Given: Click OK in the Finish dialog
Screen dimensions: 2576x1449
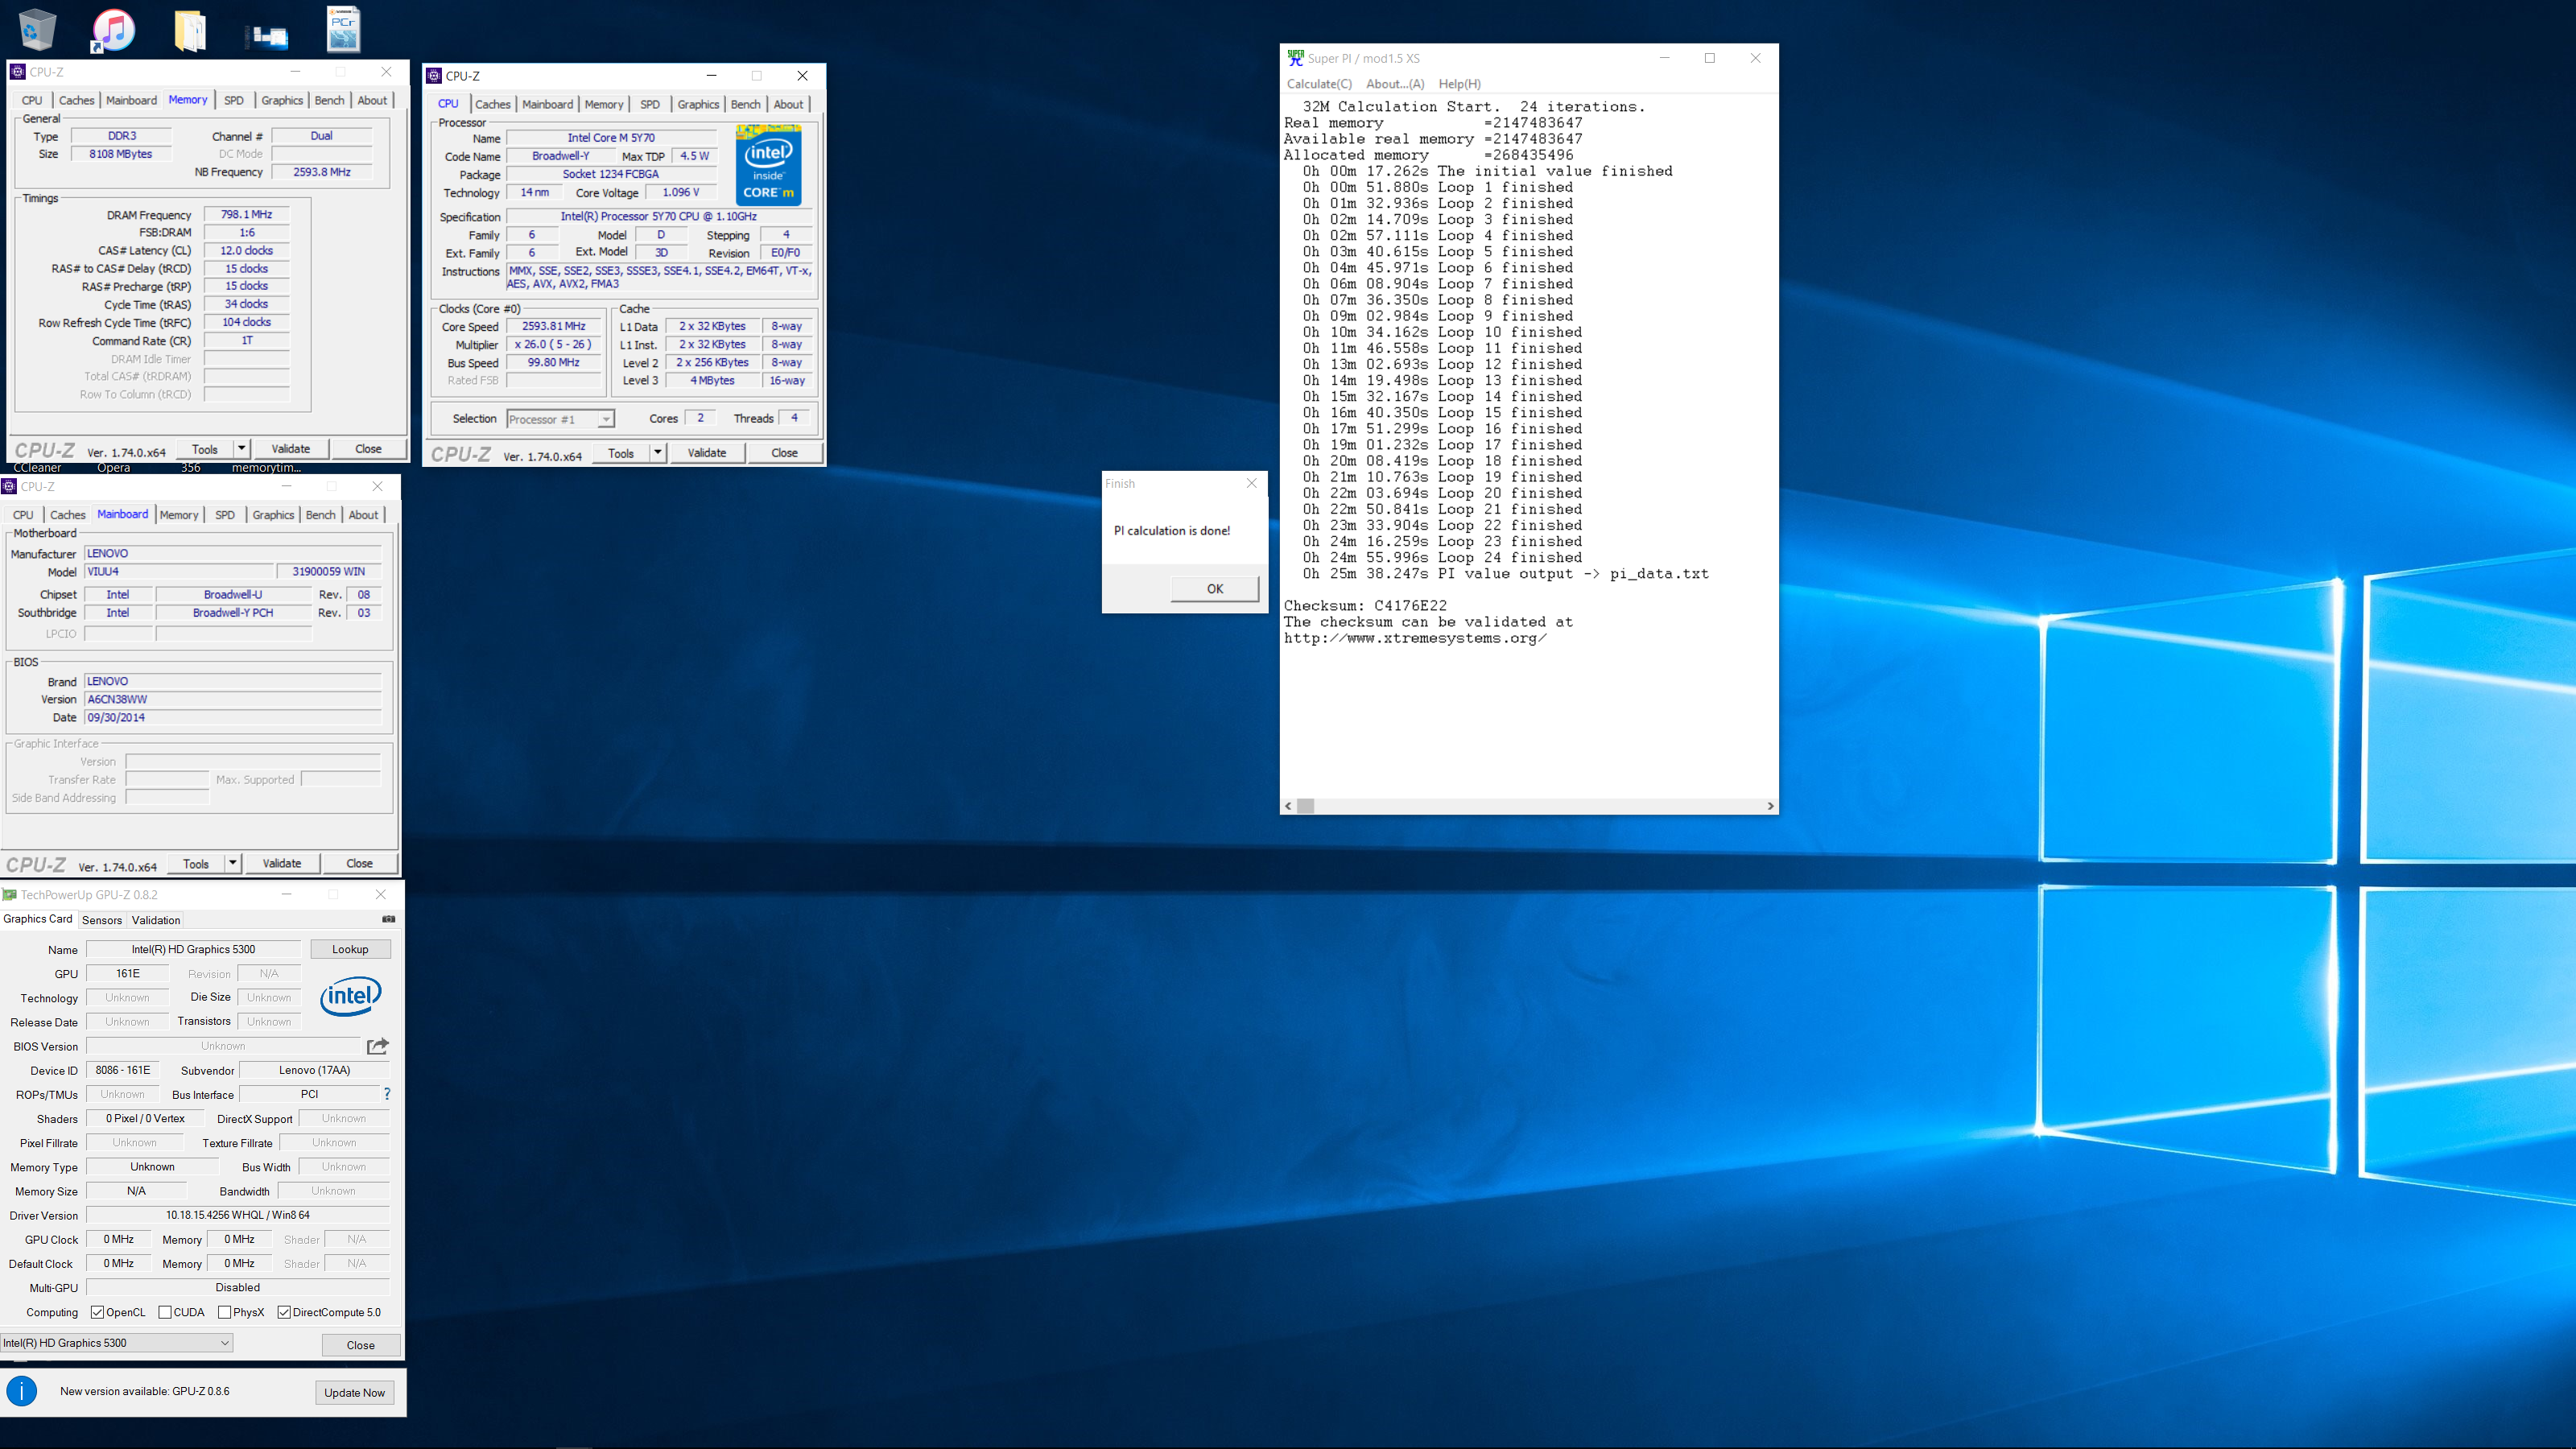Looking at the screenshot, I should [1215, 588].
